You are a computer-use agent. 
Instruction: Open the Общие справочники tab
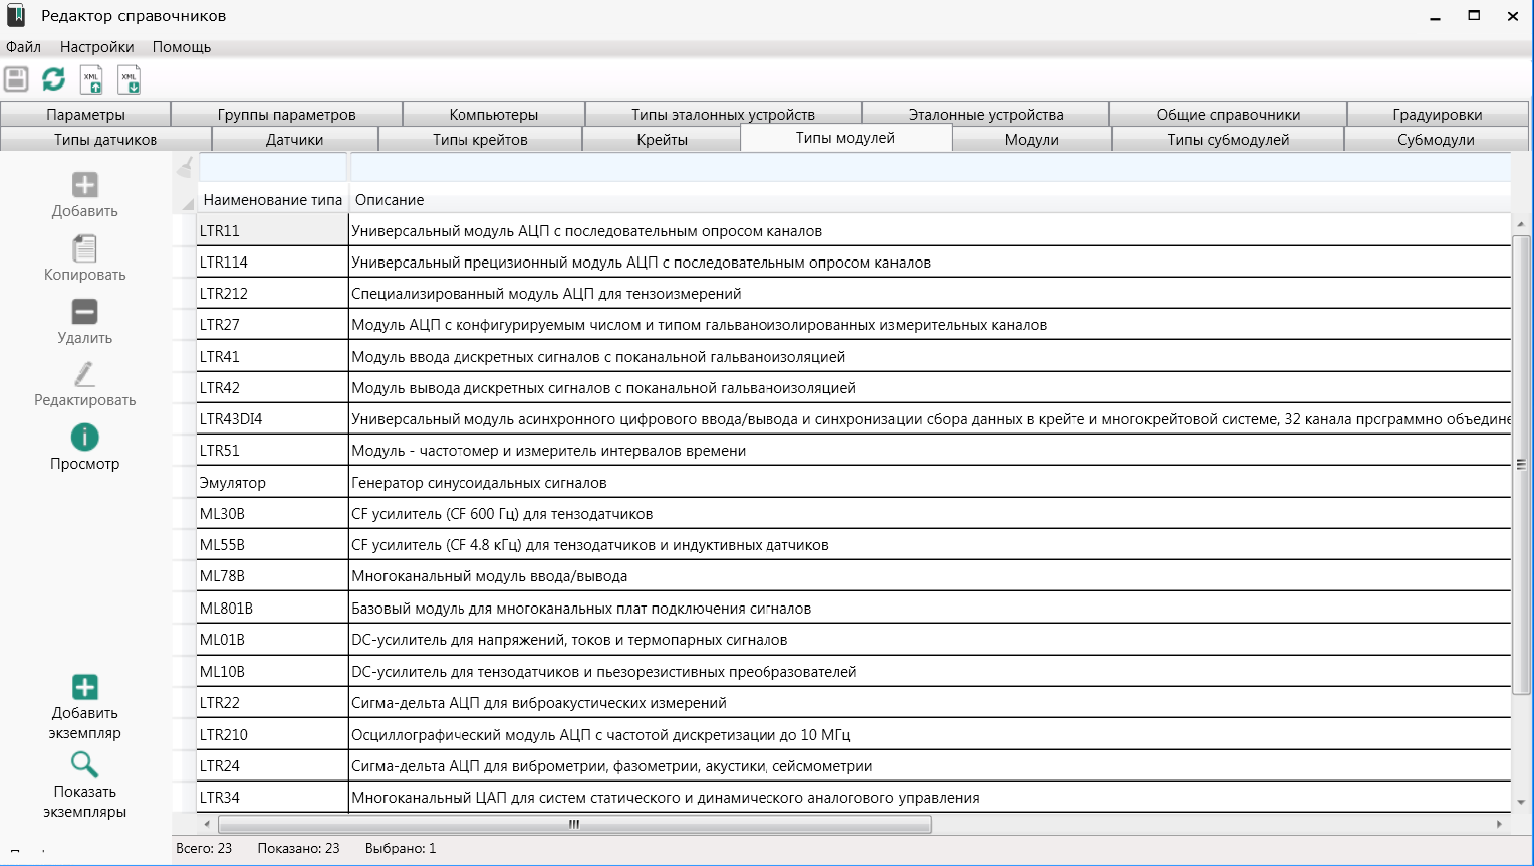[x=1228, y=115]
